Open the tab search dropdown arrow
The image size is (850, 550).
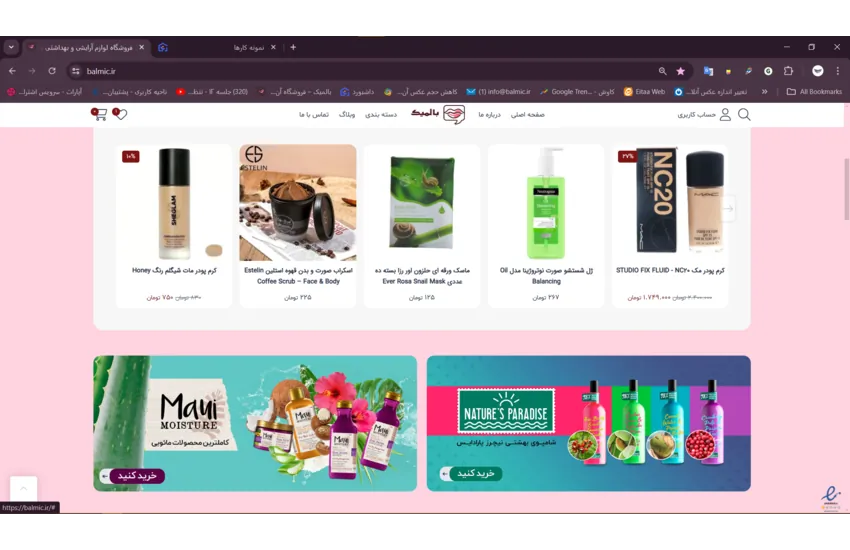pos(11,47)
